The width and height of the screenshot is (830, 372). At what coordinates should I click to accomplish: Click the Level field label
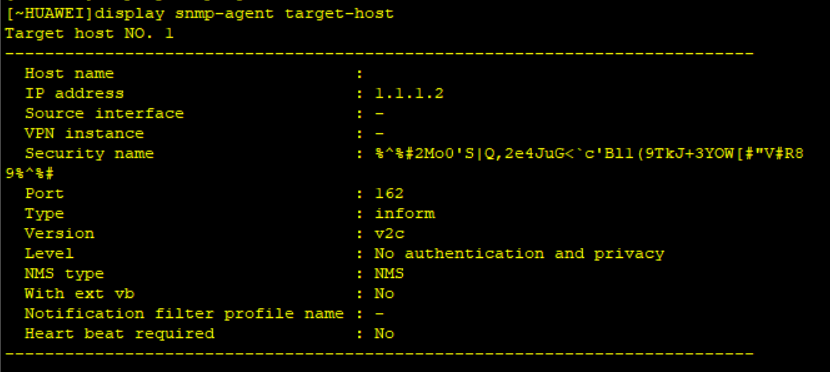pos(49,254)
